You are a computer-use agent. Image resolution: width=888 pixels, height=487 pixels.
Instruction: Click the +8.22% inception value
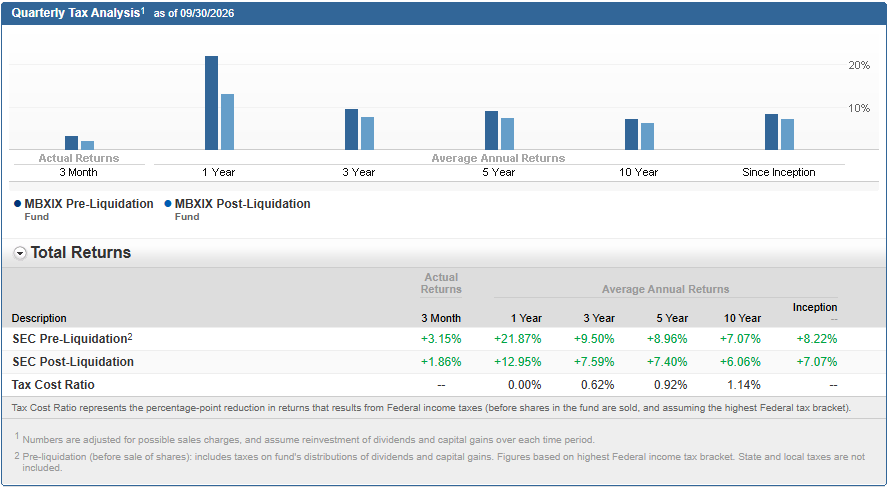[x=817, y=339]
